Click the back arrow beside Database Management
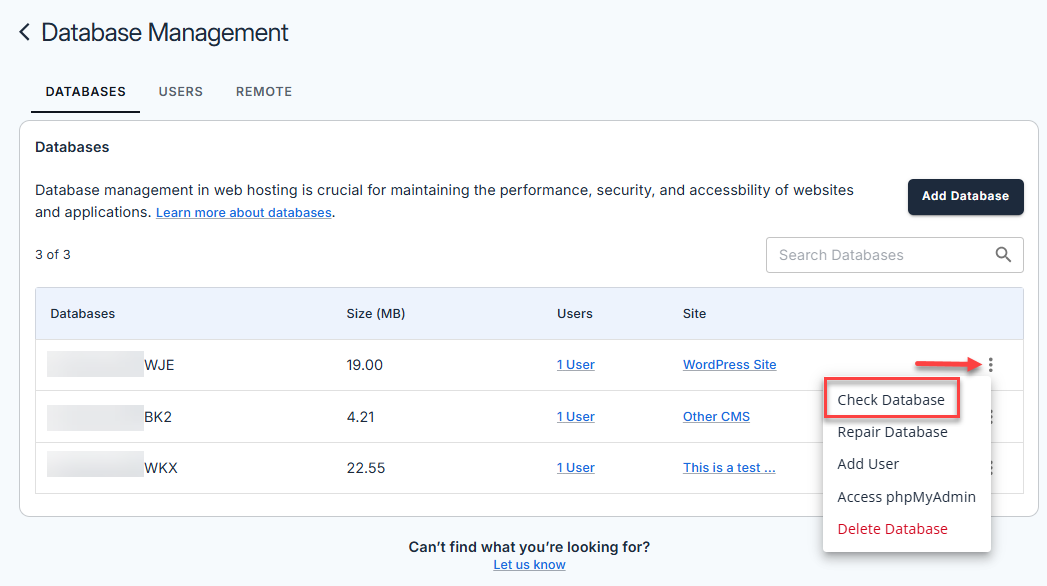 pyautogui.click(x=23, y=31)
